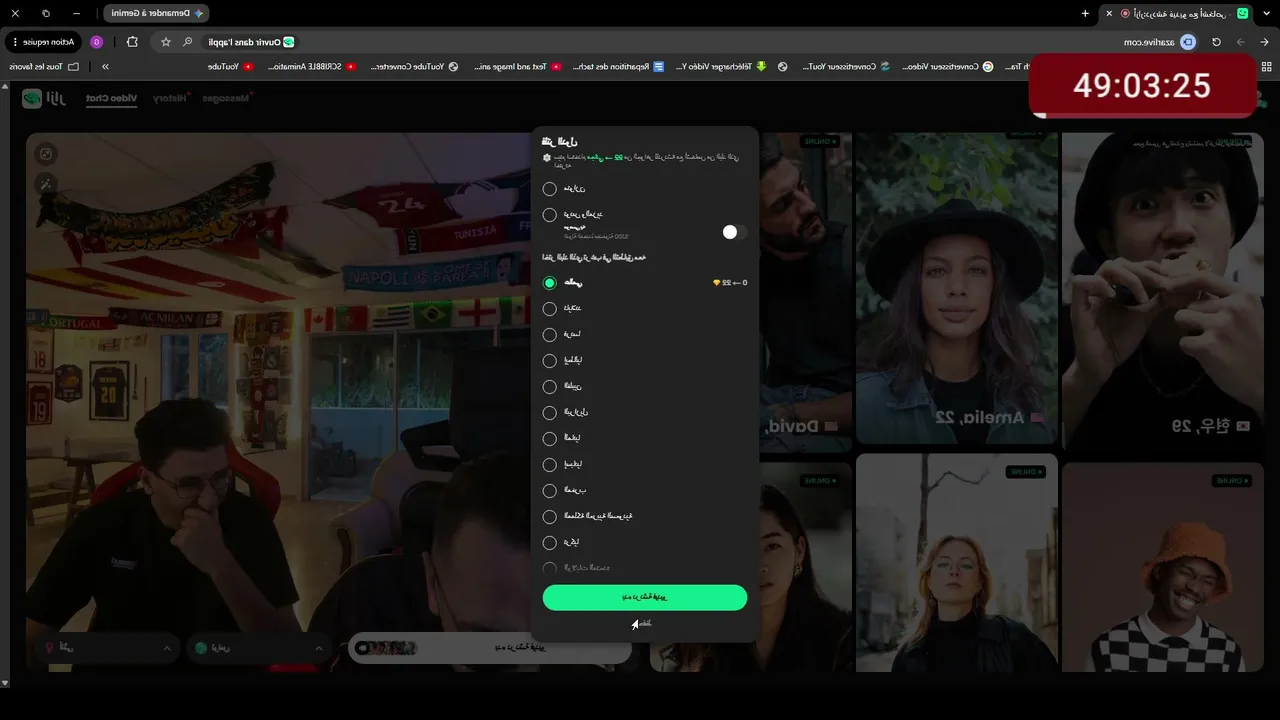The width and height of the screenshot is (1280, 720).
Task: Open the purple G profile avatar
Action: pos(97,42)
